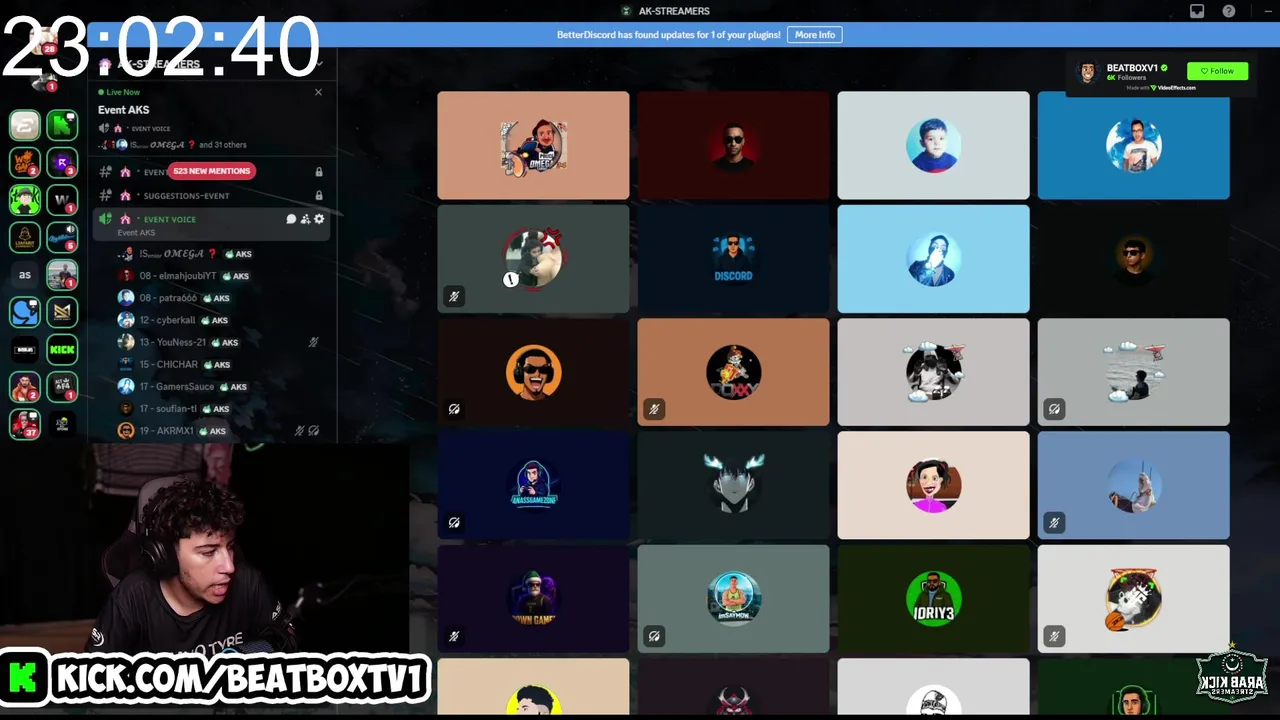Focus the Down Game avatar tile
1280x720 pixels.
[x=533, y=598]
